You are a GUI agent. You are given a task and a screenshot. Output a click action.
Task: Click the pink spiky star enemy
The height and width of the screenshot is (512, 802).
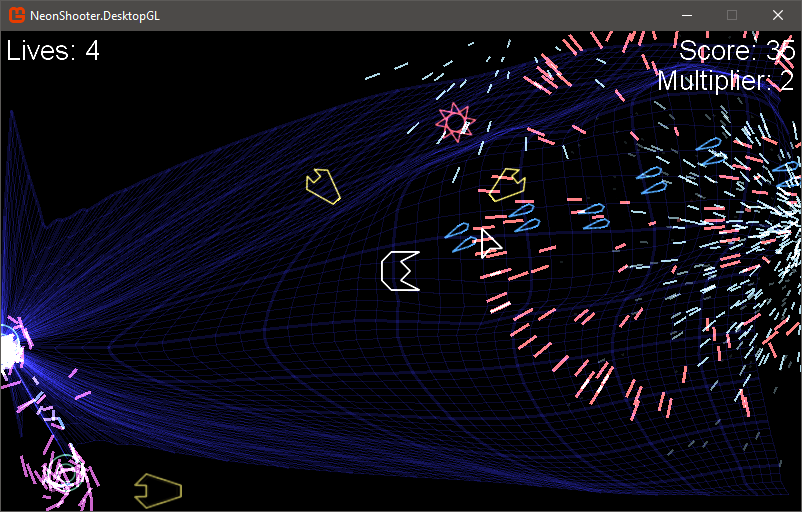456,122
